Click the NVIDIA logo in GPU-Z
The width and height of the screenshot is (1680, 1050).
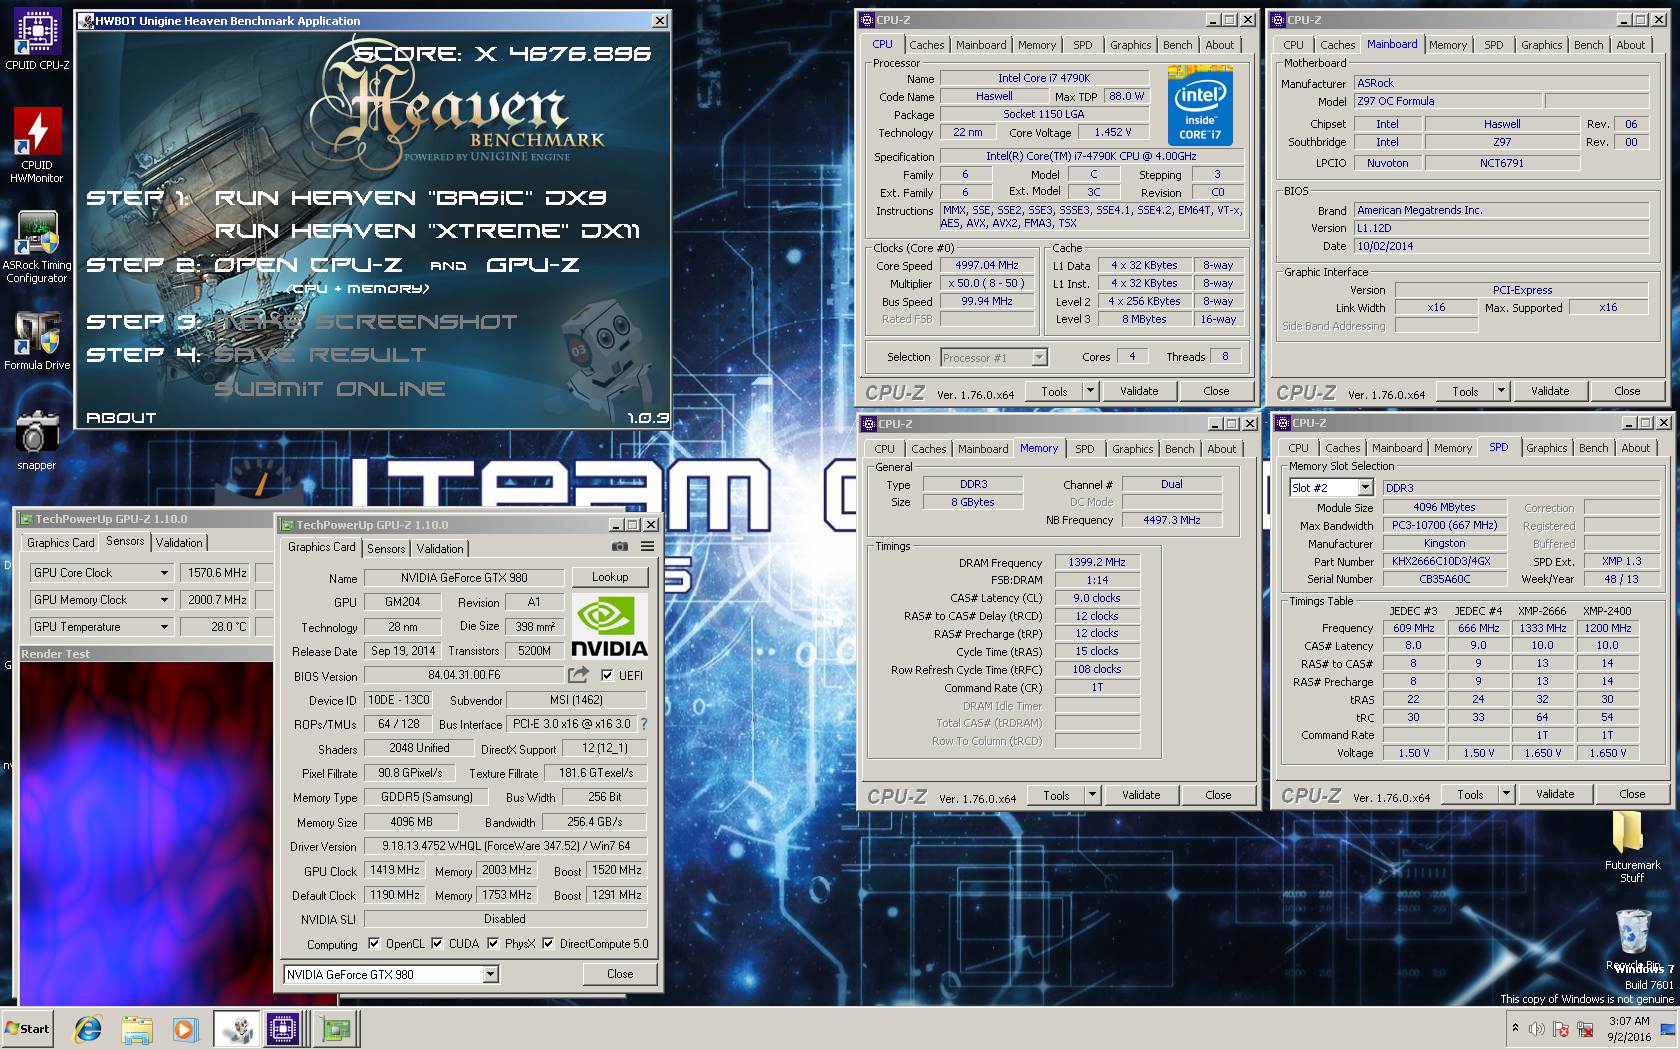(x=609, y=626)
